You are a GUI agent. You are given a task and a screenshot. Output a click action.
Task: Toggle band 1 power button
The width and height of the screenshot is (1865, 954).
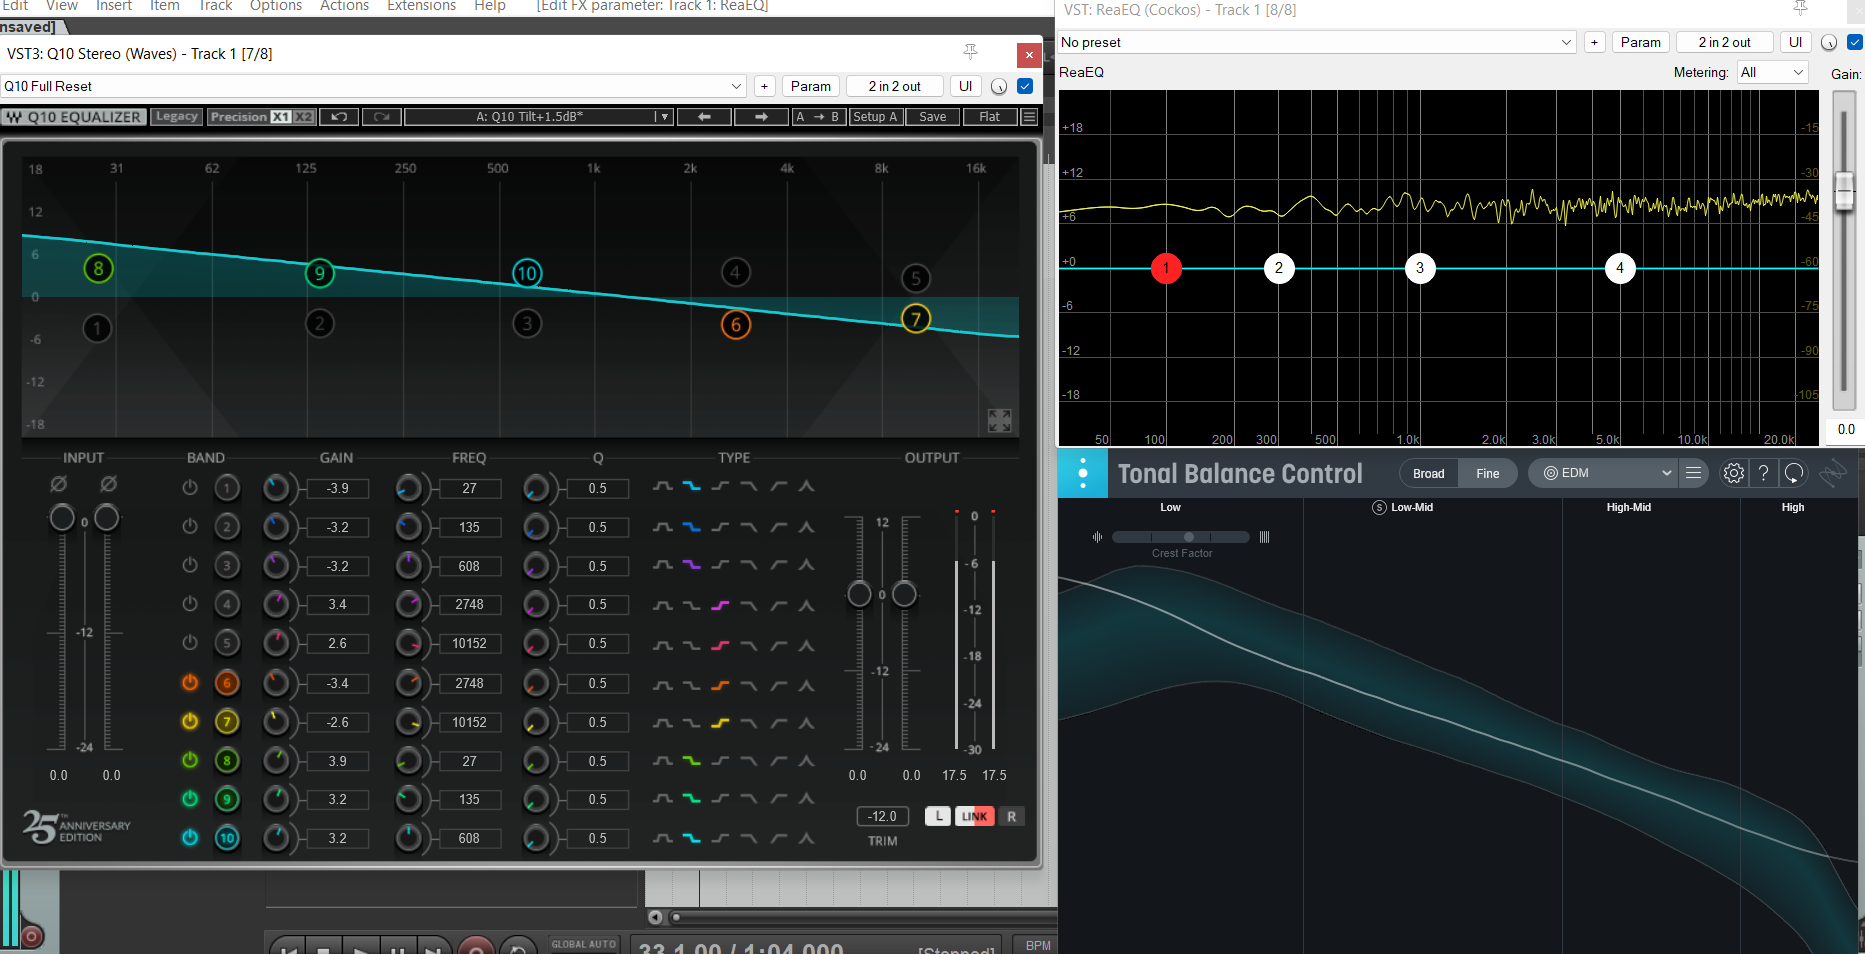(x=190, y=488)
